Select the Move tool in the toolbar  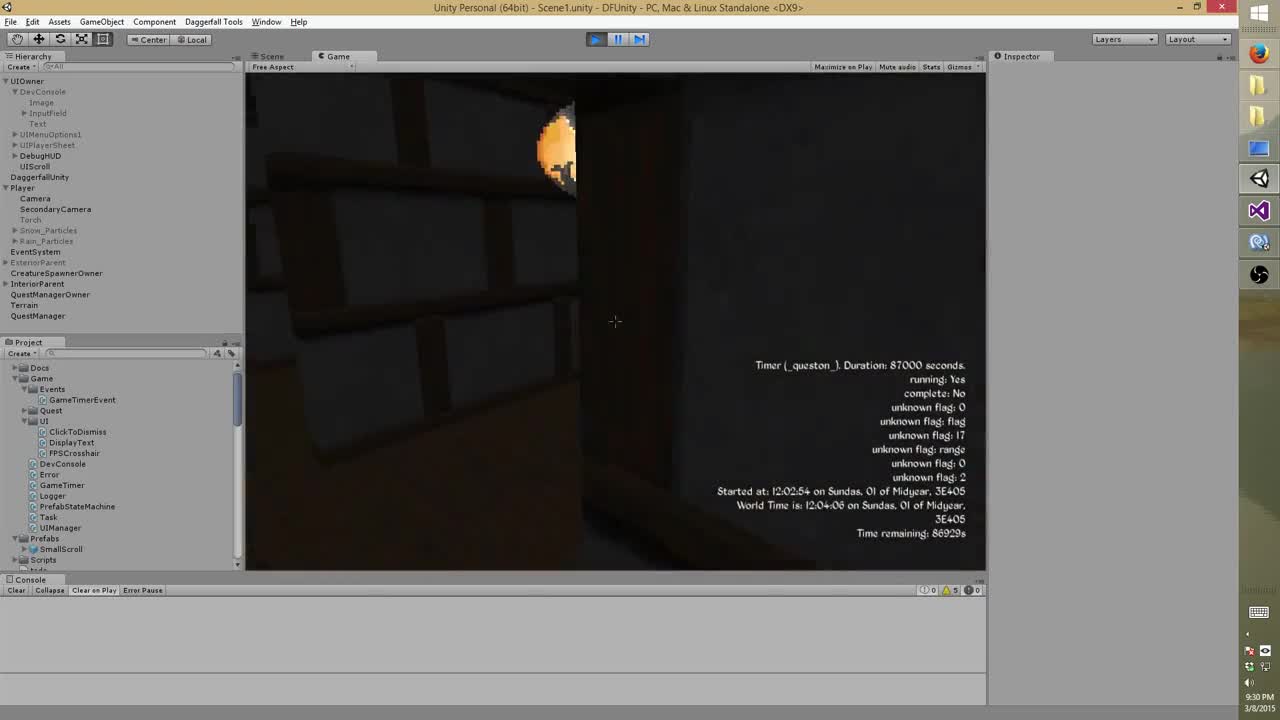[38, 39]
